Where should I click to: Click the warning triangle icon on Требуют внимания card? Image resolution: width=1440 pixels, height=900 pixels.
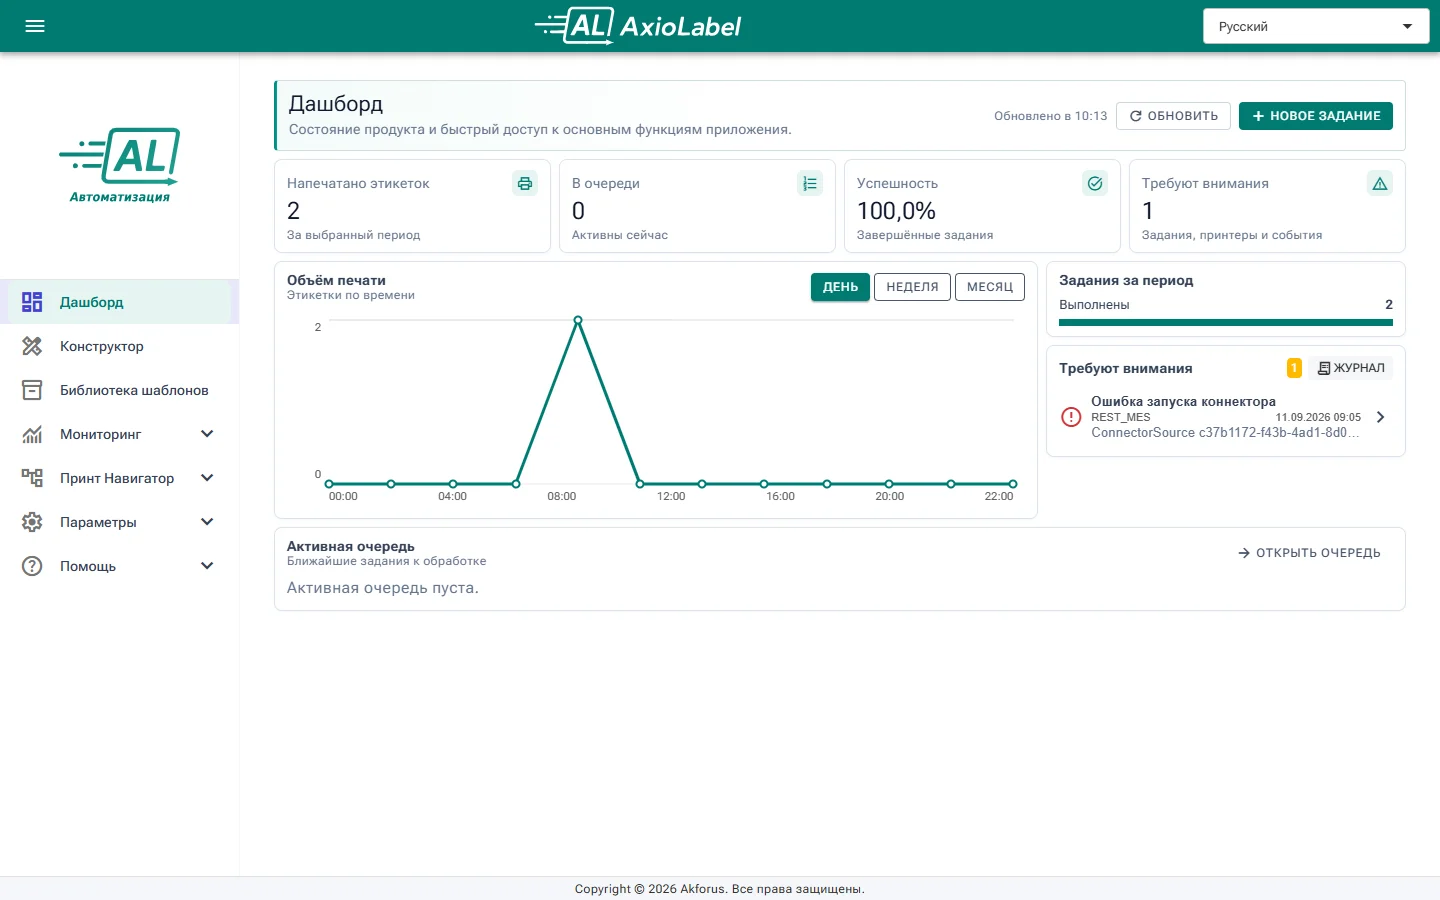(1380, 183)
